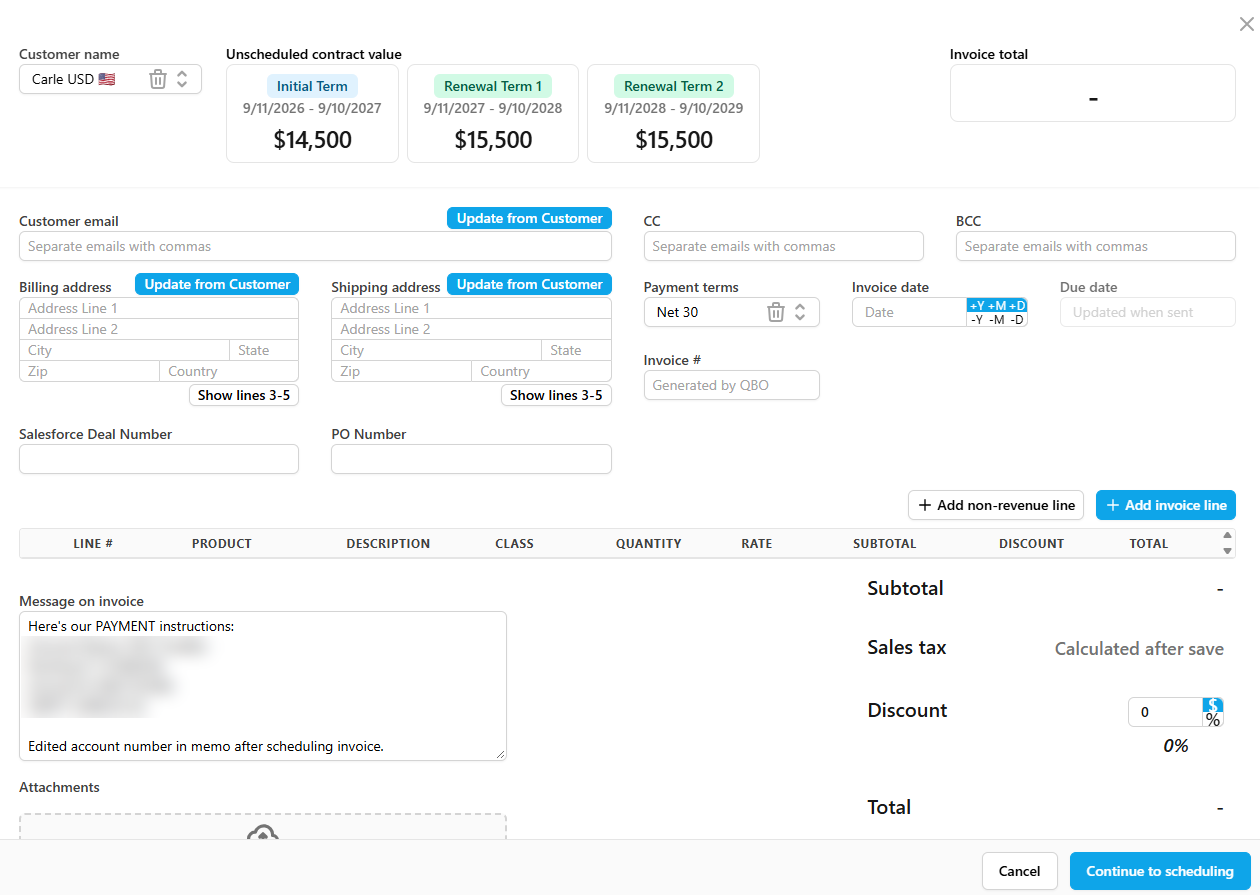Add one year with +Y
Viewport: 1260px width, 895px height.
click(977, 305)
